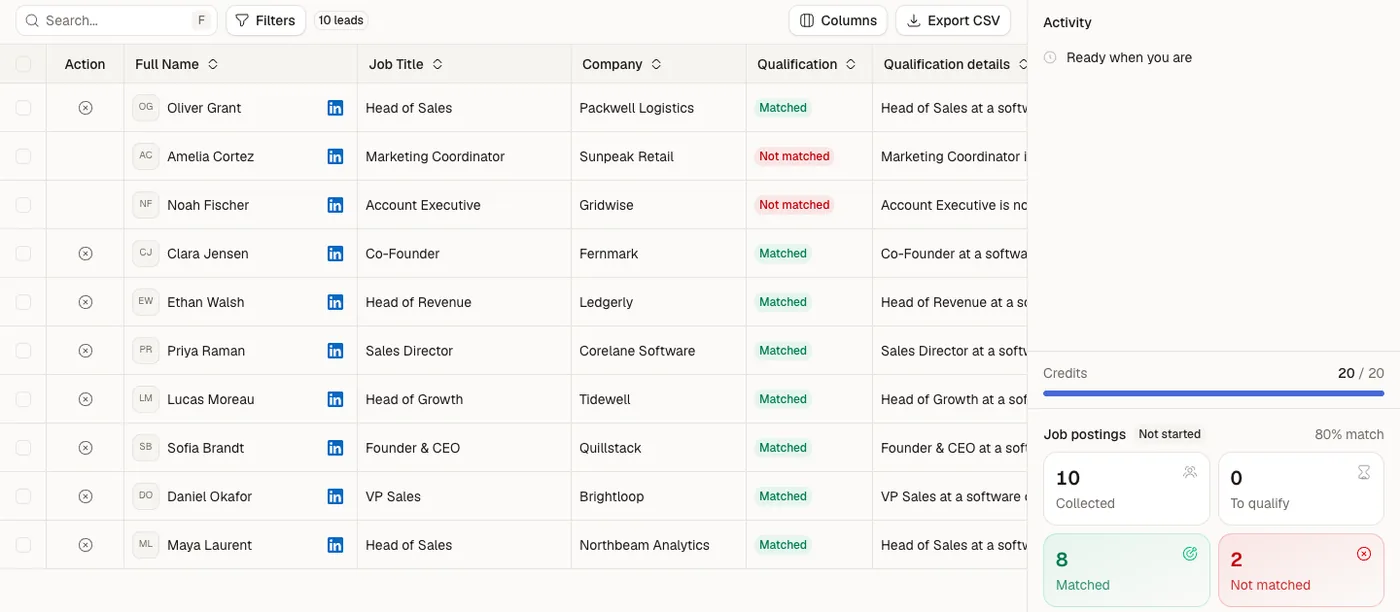Open the To qualify card
The width and height of the screenshot is (1400, 612).
click(1301, 489)
